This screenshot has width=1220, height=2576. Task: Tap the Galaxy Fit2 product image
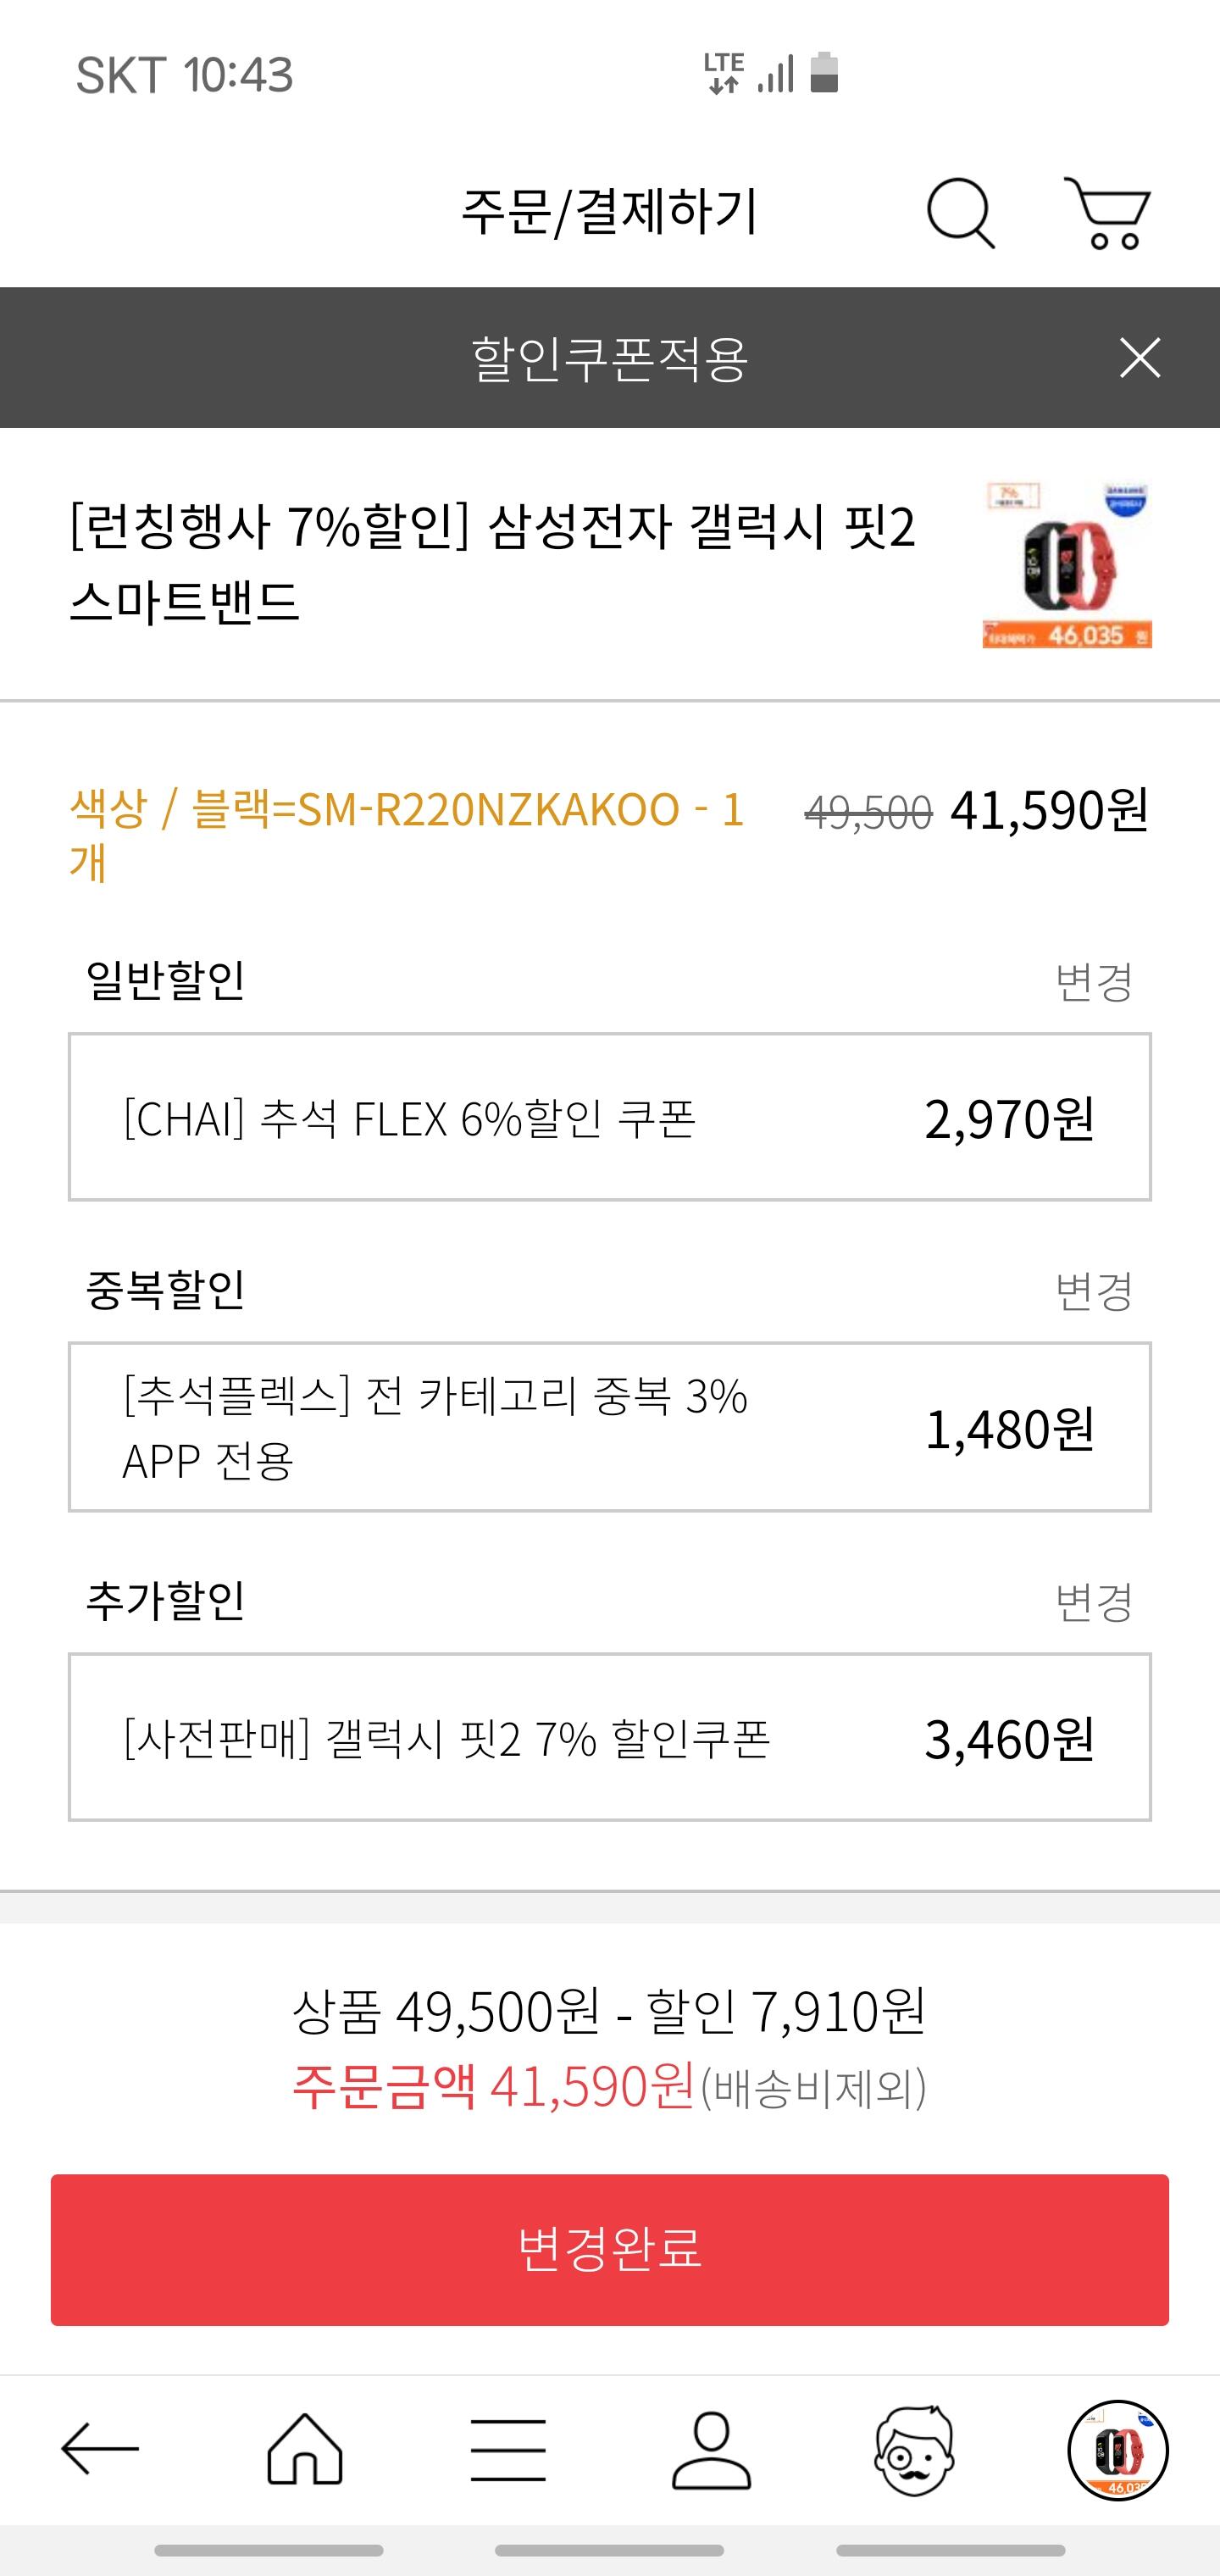(1066, 566)
